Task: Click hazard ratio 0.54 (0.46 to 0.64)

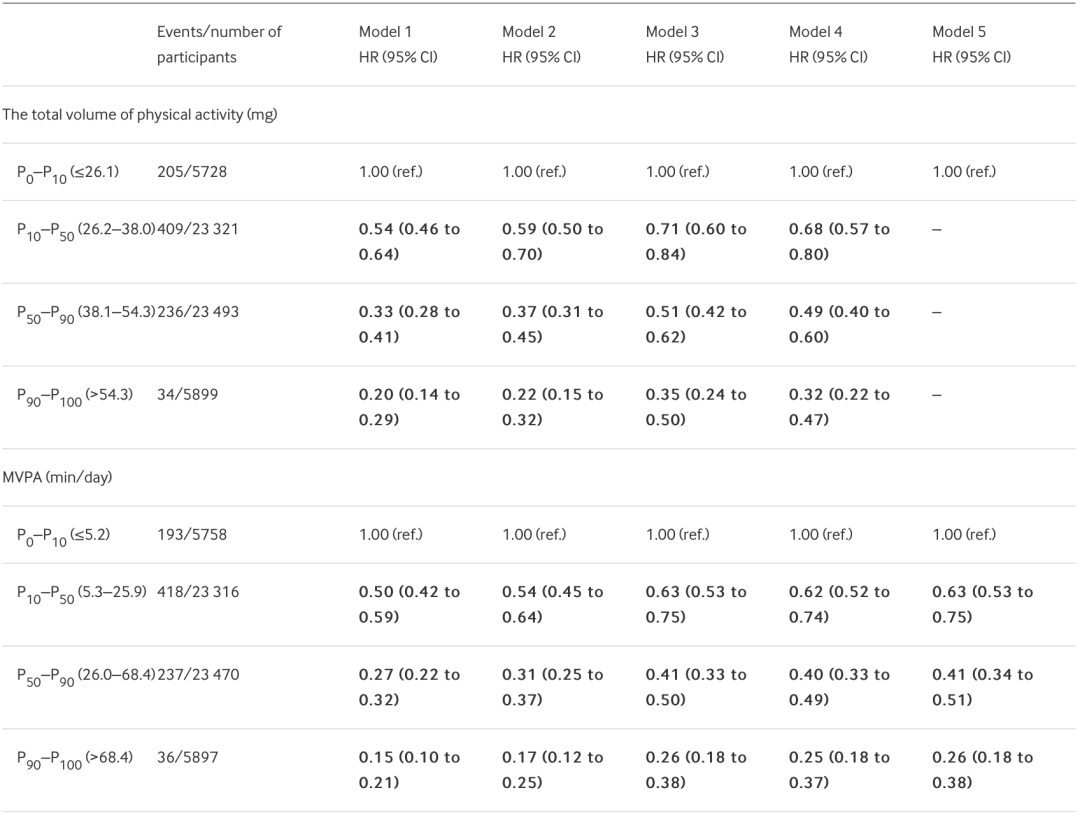Action: coord(409,241)
